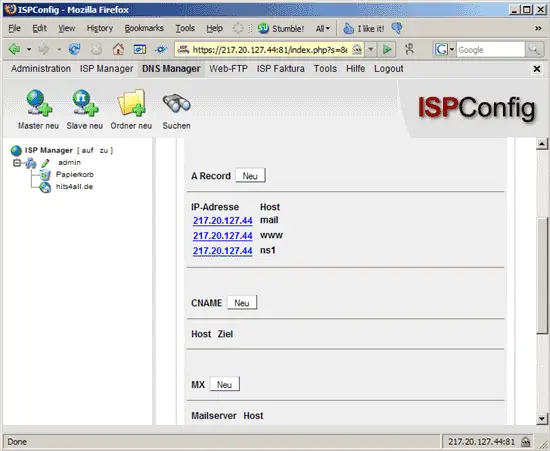Click Neu next to CNAME

coord(242,303)
